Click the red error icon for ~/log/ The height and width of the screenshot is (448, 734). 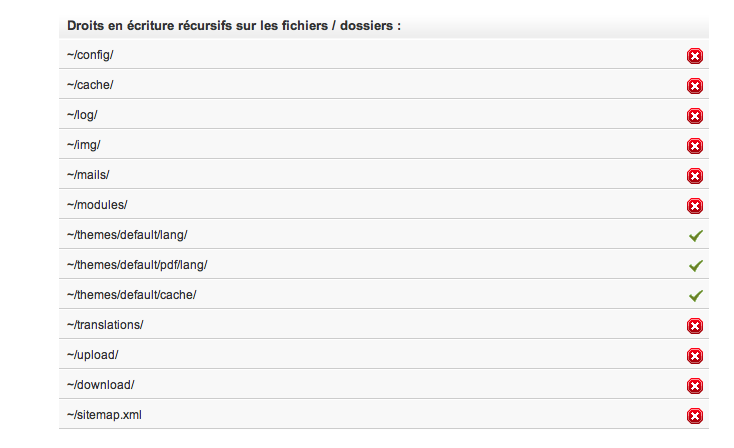695,116
